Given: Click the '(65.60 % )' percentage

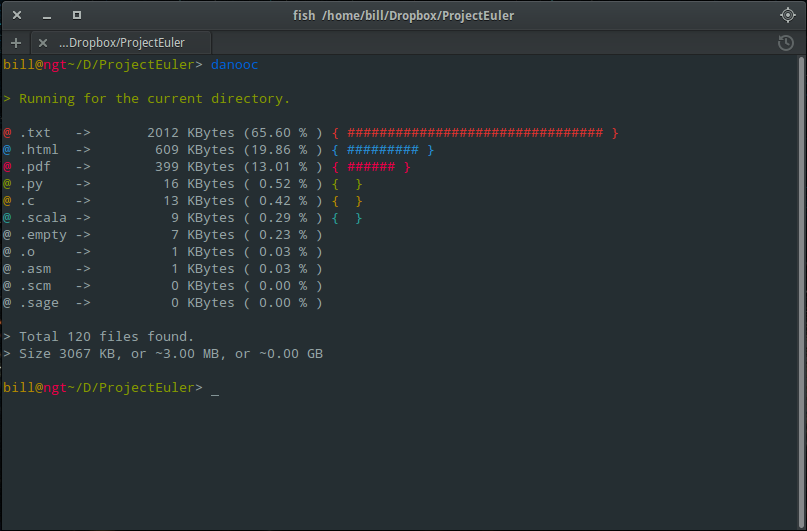Looking at the screenshot, I should click(x=283, y=133).
